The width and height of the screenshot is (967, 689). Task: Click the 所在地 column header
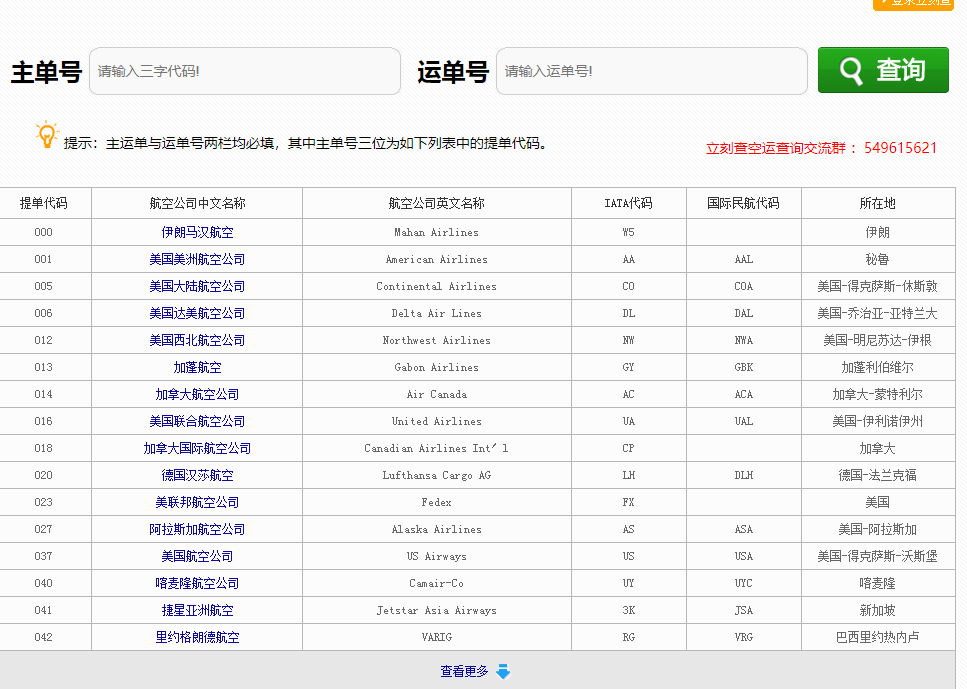point(878,204)
